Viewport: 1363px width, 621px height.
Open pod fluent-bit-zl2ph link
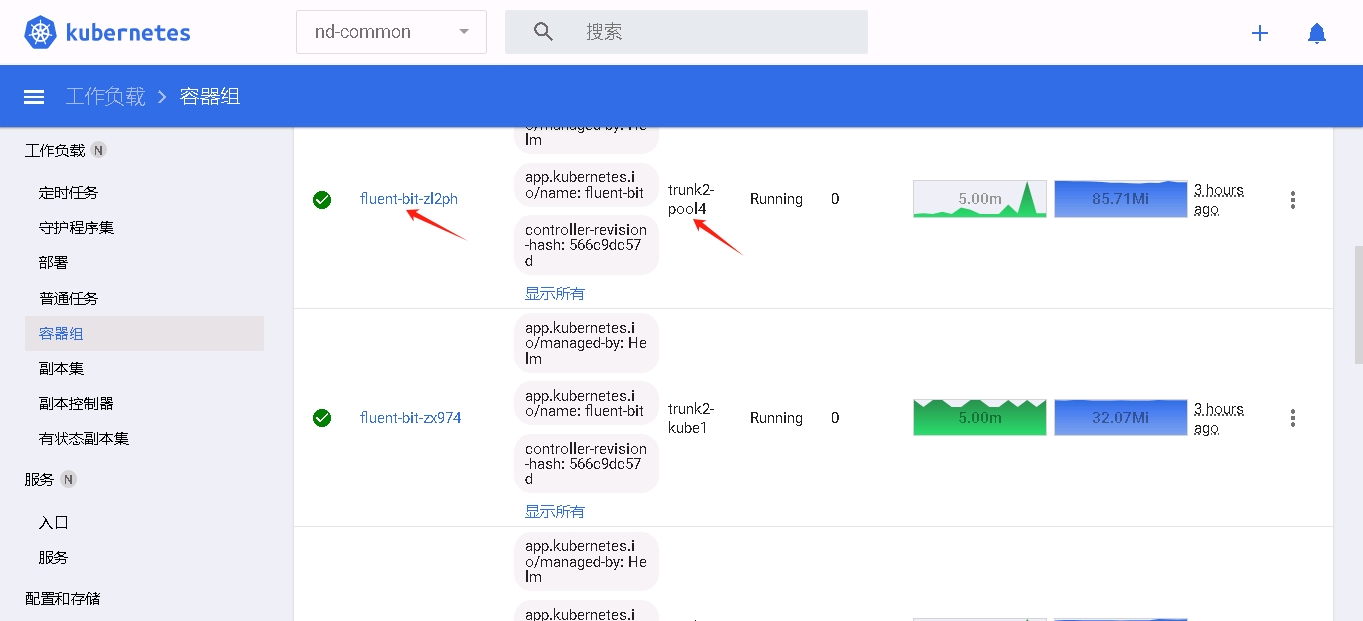point(409,199)
